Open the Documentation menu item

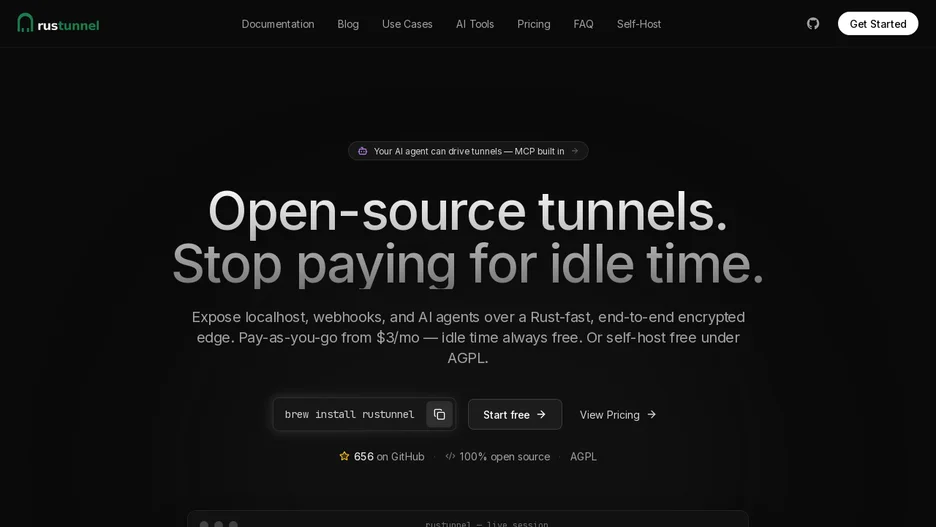278,24
